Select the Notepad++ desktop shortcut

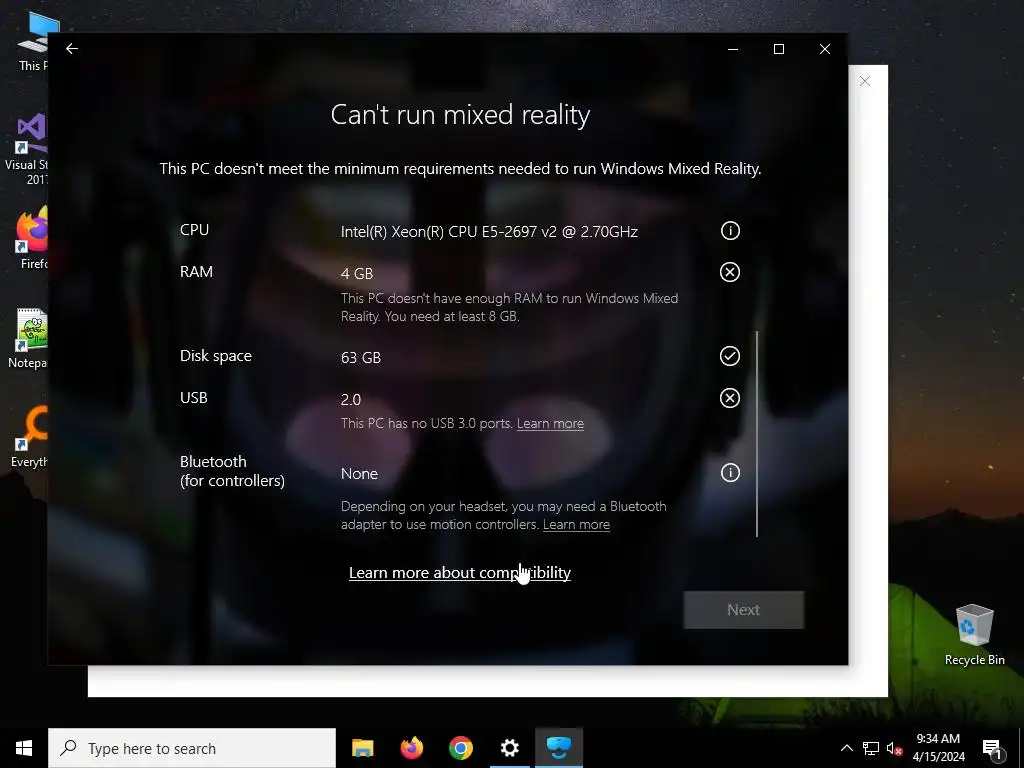[29, 338]
